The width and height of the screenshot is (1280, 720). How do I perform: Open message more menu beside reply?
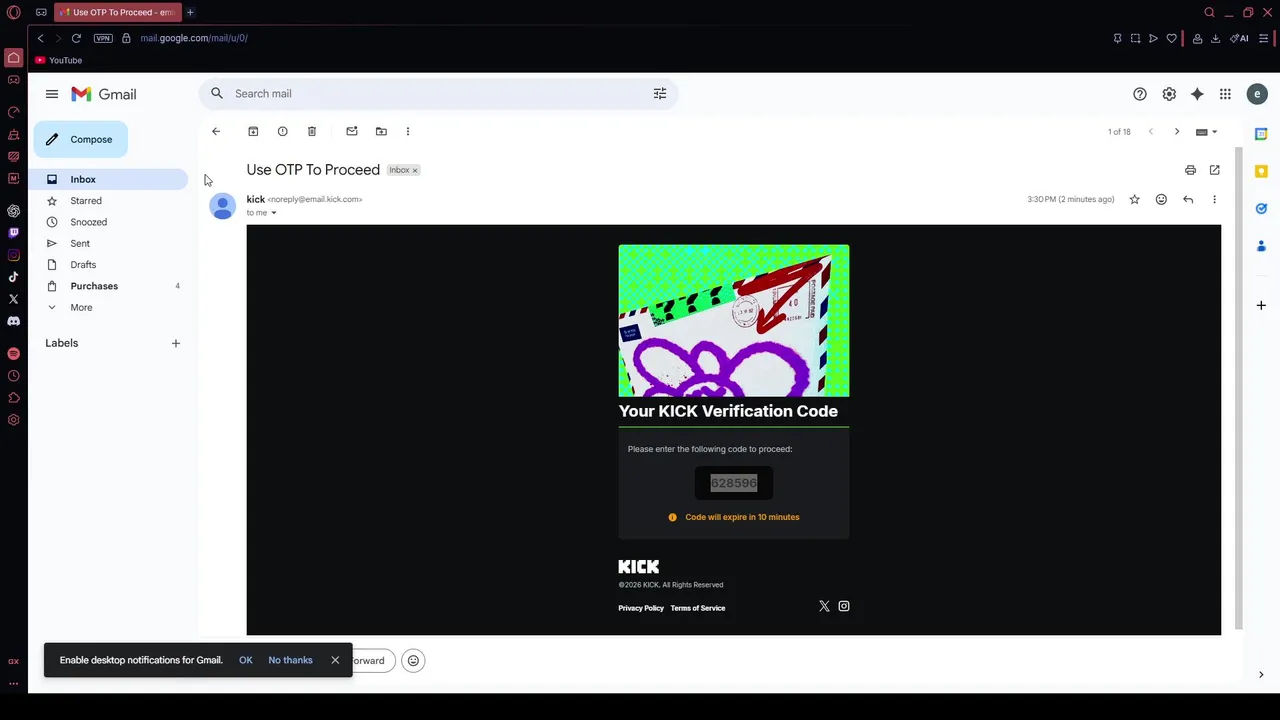tap(1215, 199)
